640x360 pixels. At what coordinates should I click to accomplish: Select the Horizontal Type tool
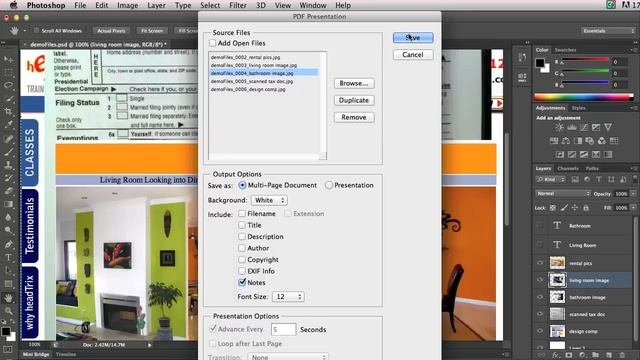8,257
